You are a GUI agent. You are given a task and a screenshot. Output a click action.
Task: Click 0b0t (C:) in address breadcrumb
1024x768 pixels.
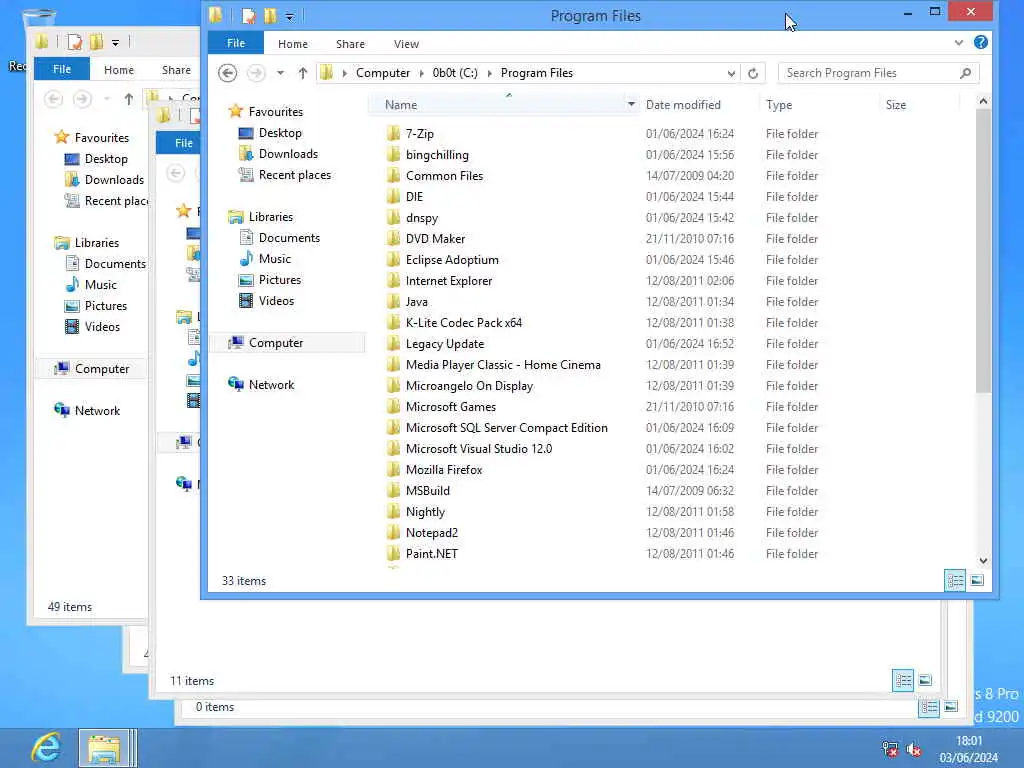tap(455, 73)
